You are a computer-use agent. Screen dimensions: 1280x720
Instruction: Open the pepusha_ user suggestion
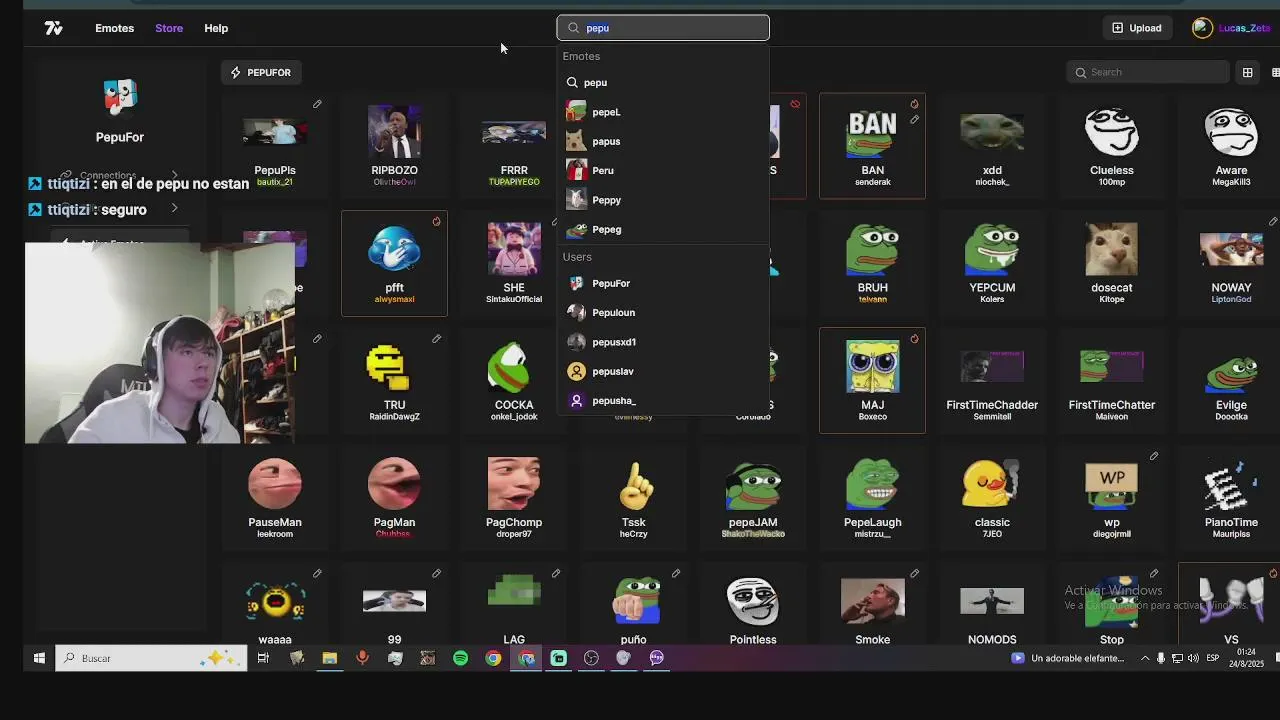point(663,400)
